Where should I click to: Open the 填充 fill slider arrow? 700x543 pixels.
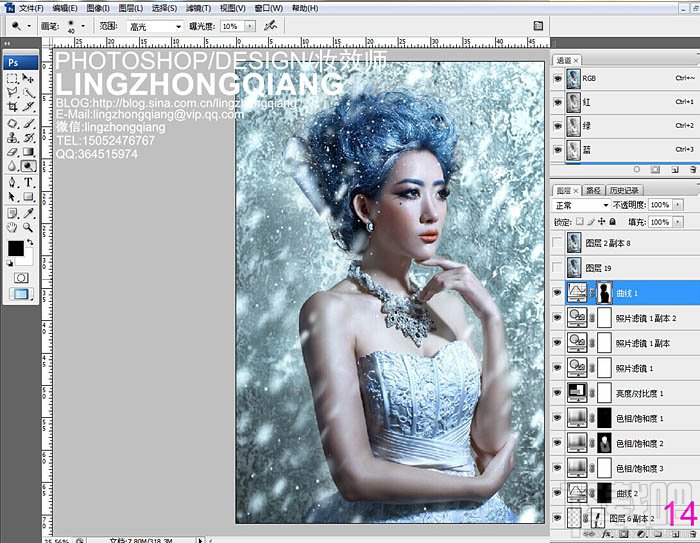coord(678,221)
